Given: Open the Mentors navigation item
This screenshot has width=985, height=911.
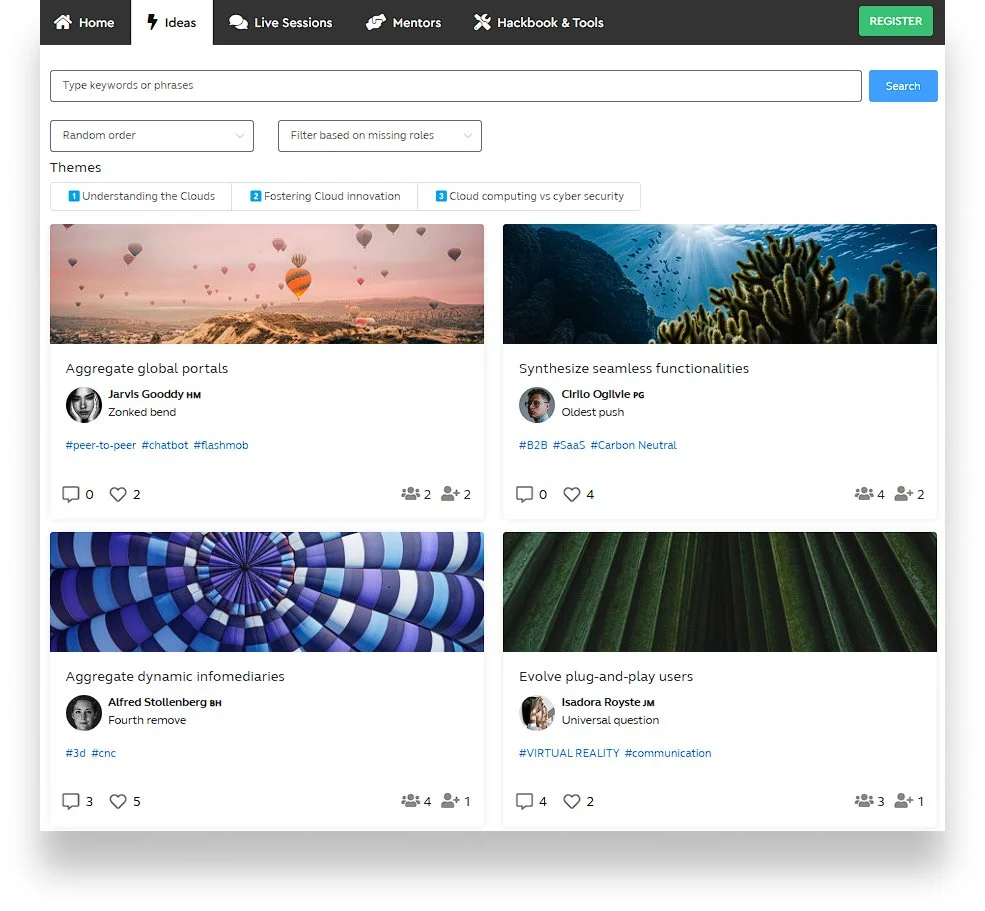Looking at the screenshot, I should pos(403,23).
